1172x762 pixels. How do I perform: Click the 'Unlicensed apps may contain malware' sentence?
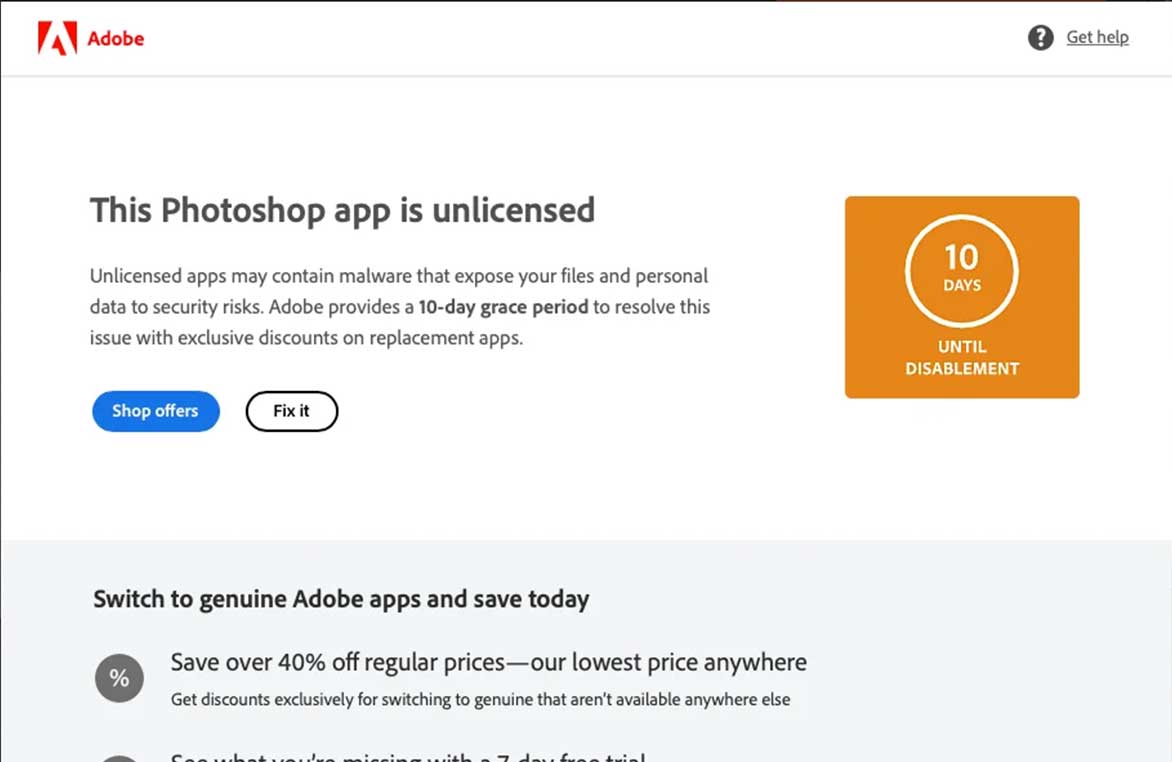pyautogui.click(x=398, y=292)
